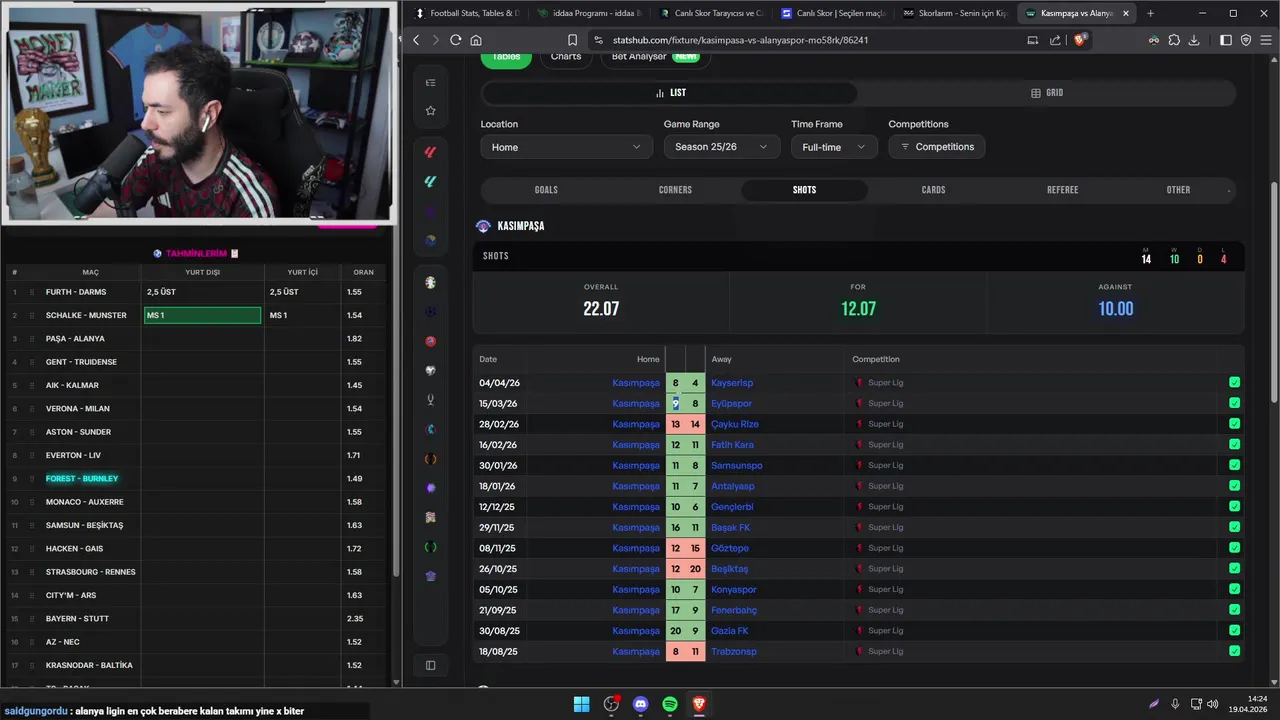Go back with the browser back arrow
This screenshot has width=1280, height=720.
pyautogui.click(x=416, y=40)
